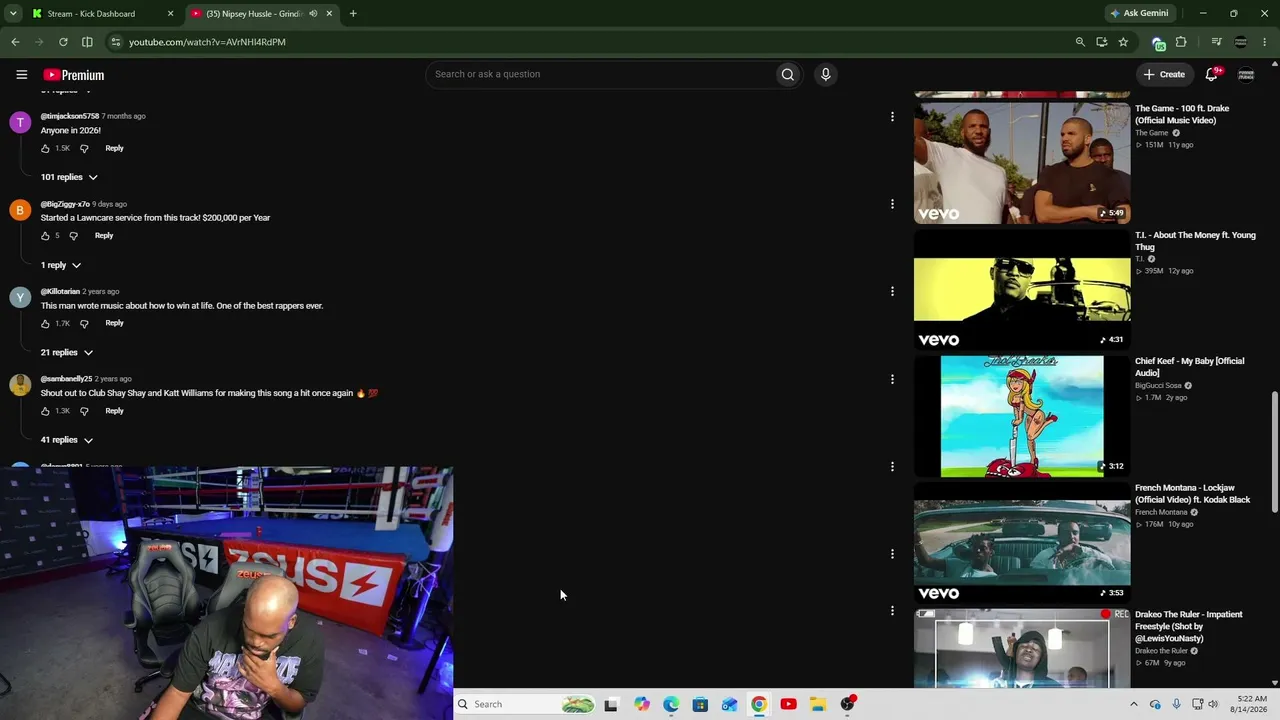Screen dimensions: 1280x720
Task: Click the Windows taskbar Search box
Action: pos(525,704)
